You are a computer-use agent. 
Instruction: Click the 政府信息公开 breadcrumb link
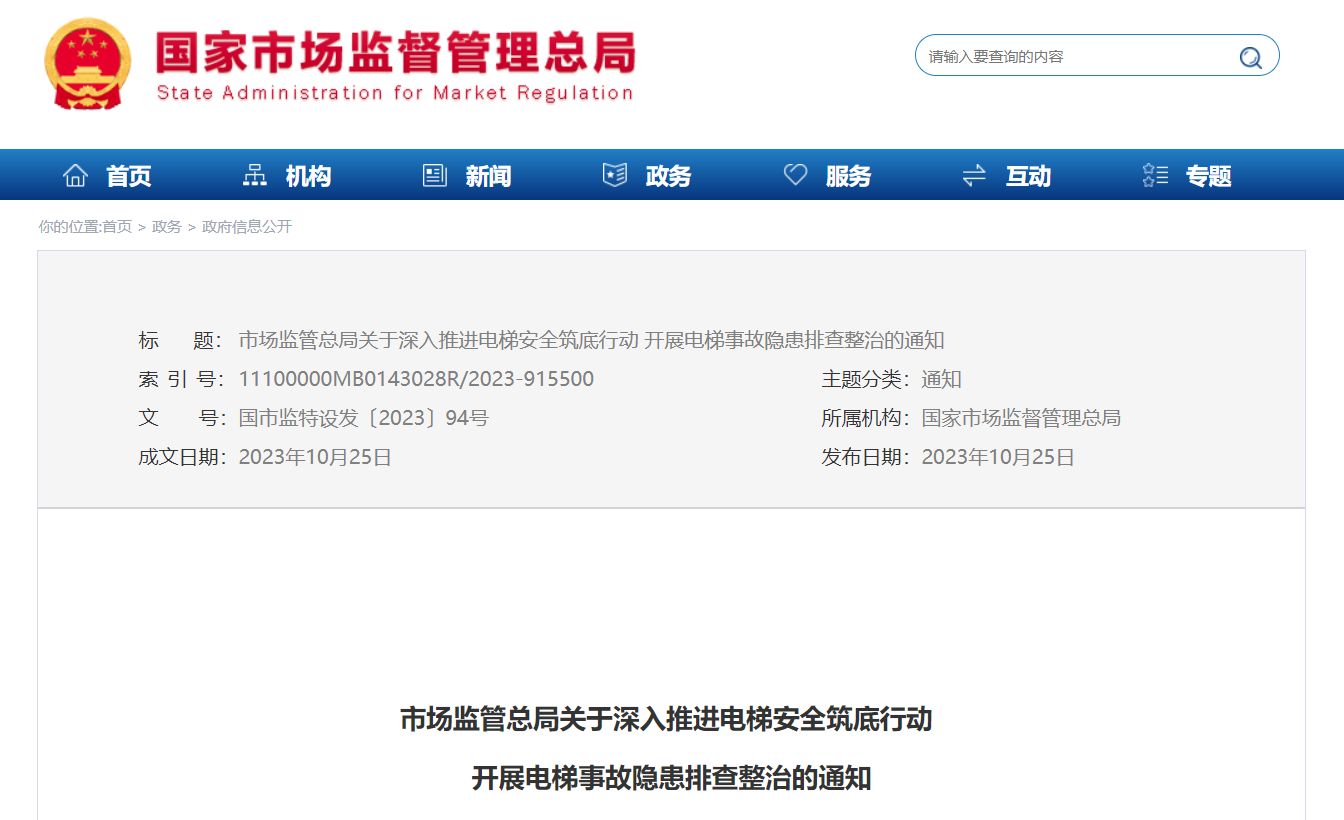click(247, 227)
